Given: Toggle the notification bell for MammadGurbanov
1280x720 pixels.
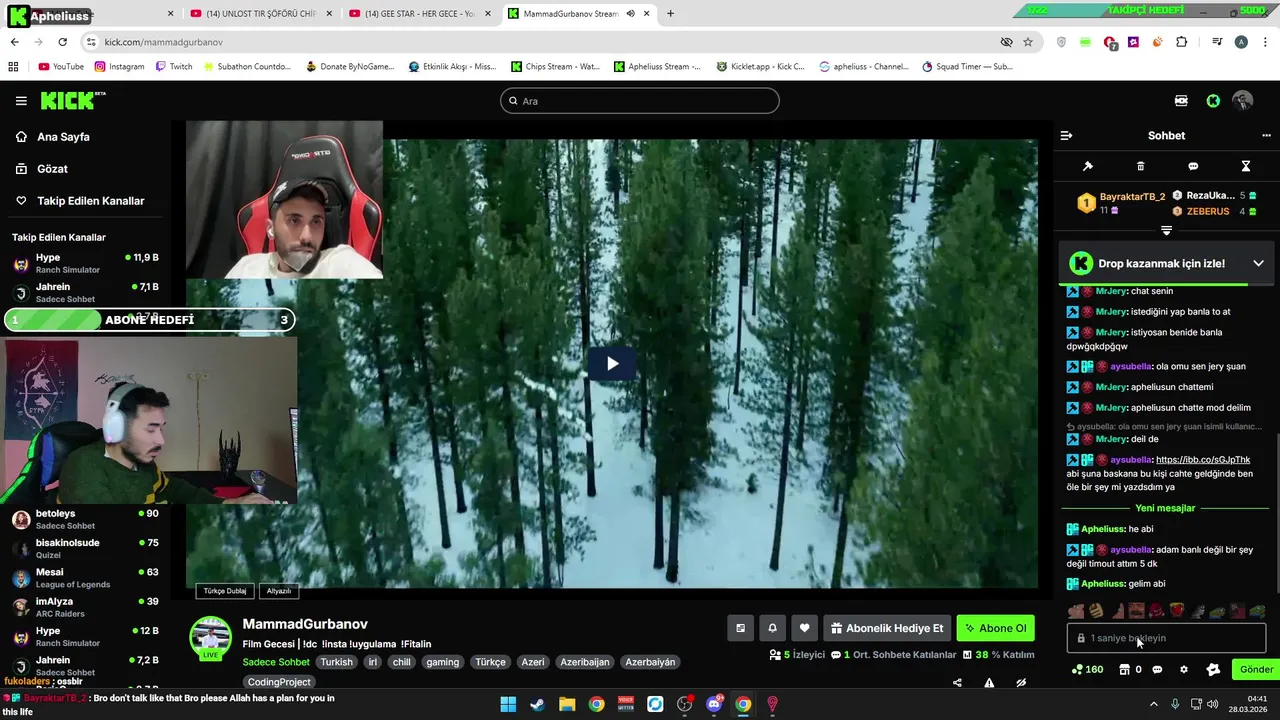Looking at the screenshot, I should point(772,628).
